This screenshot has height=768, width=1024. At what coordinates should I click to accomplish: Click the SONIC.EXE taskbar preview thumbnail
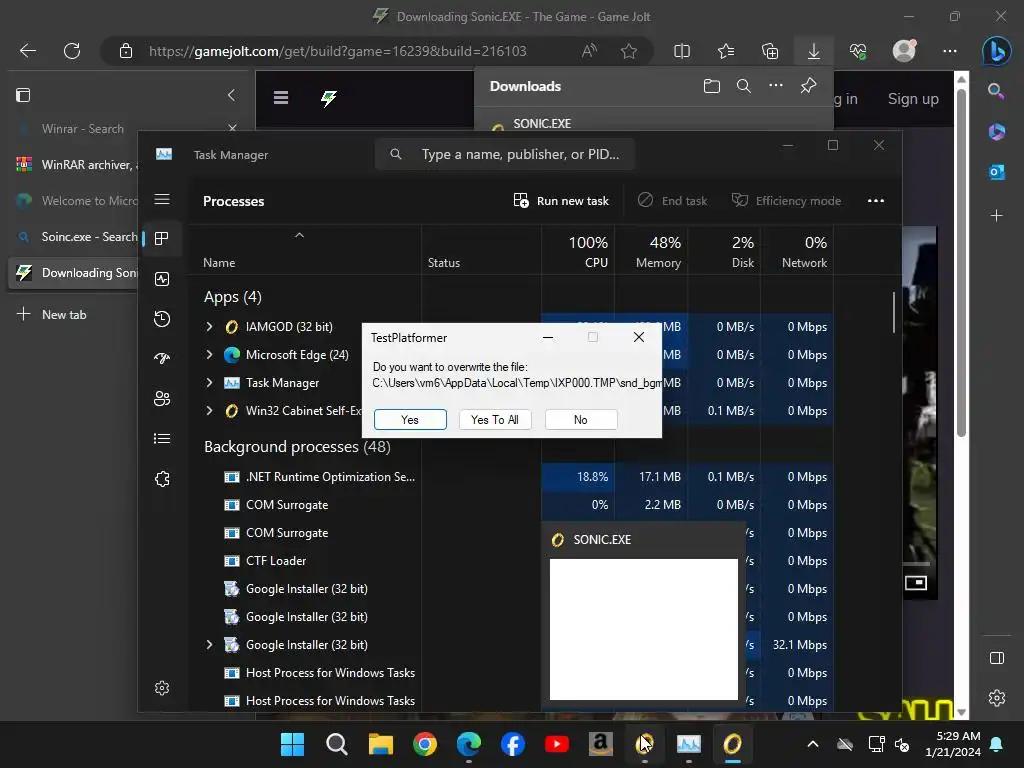pos(644,629)
